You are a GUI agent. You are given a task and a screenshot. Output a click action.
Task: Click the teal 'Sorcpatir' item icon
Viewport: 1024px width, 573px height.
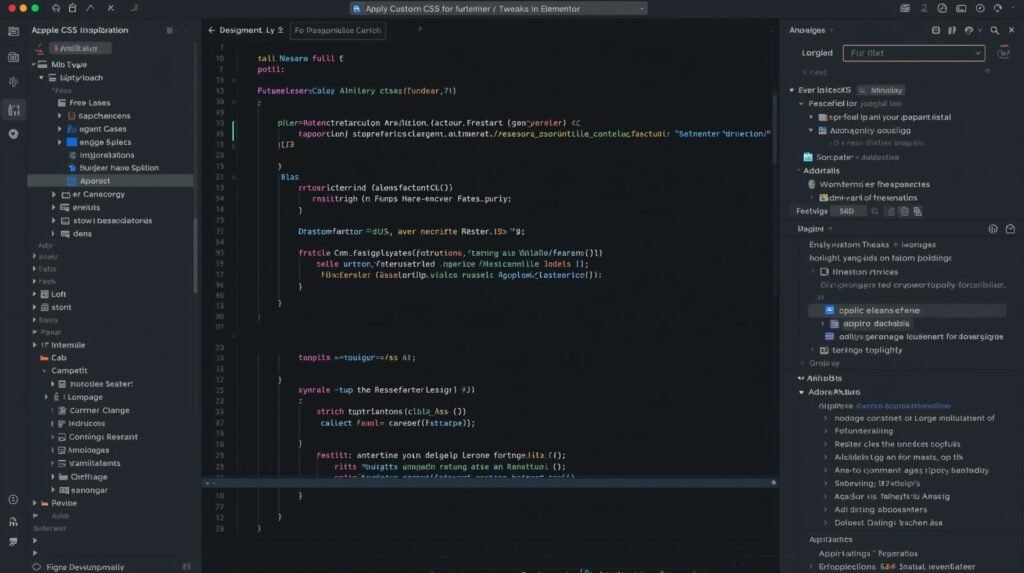(808, 157)
